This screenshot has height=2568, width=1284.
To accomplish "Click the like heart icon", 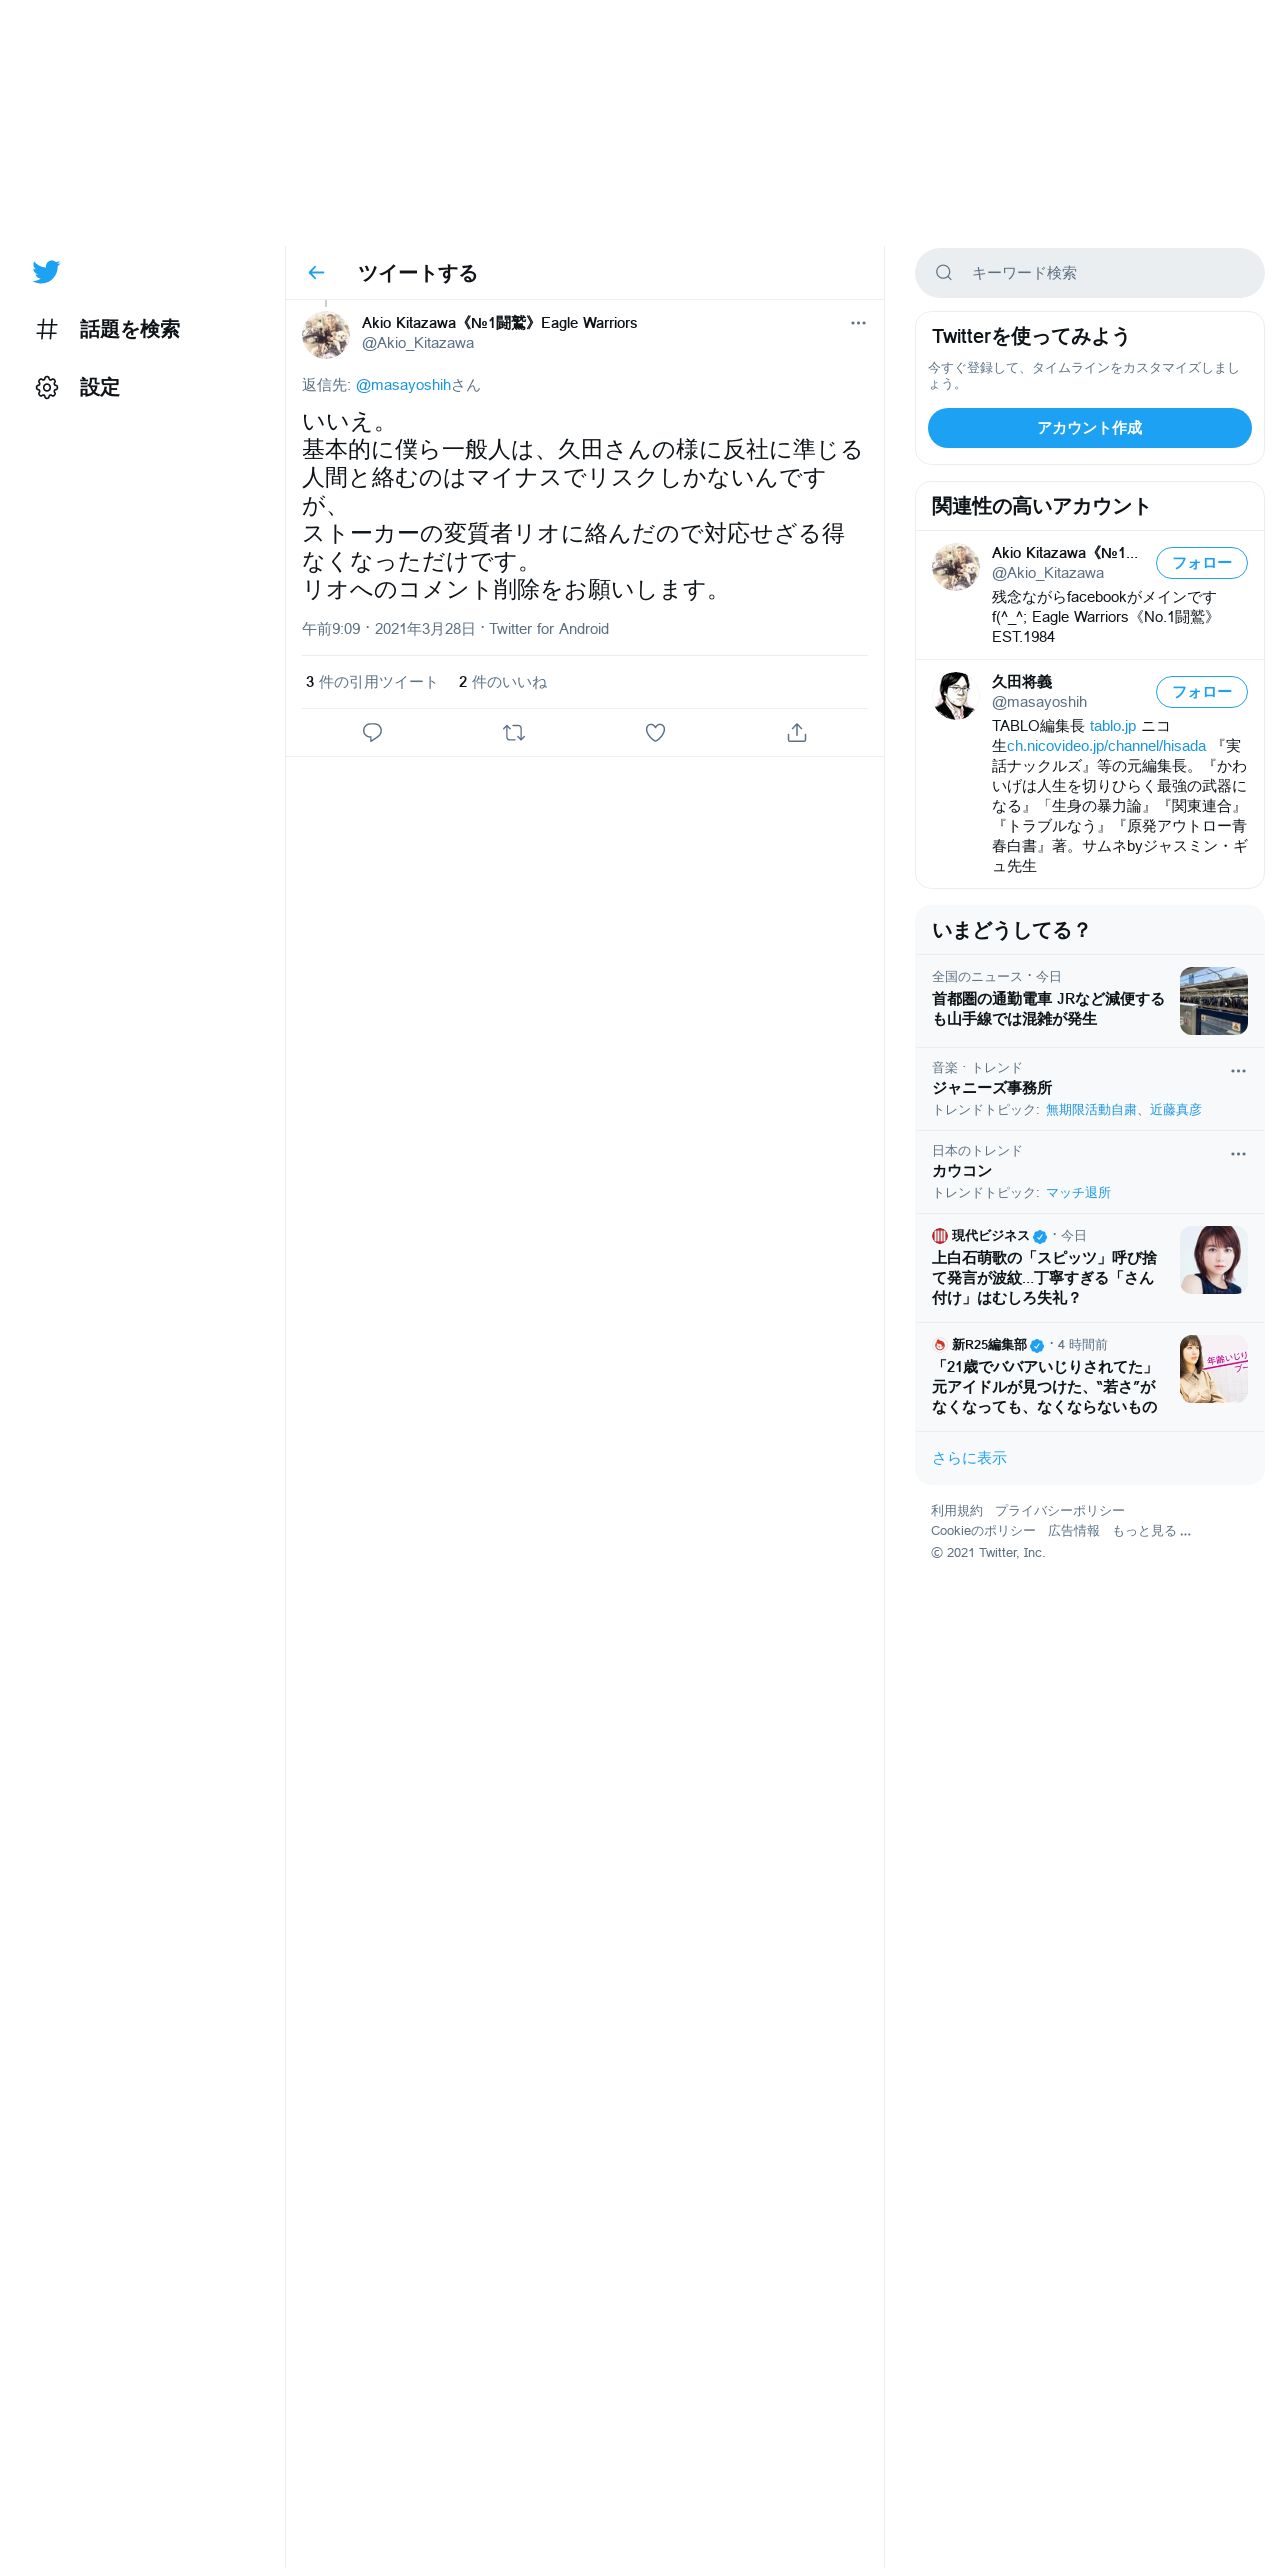I will coord(655,733).
